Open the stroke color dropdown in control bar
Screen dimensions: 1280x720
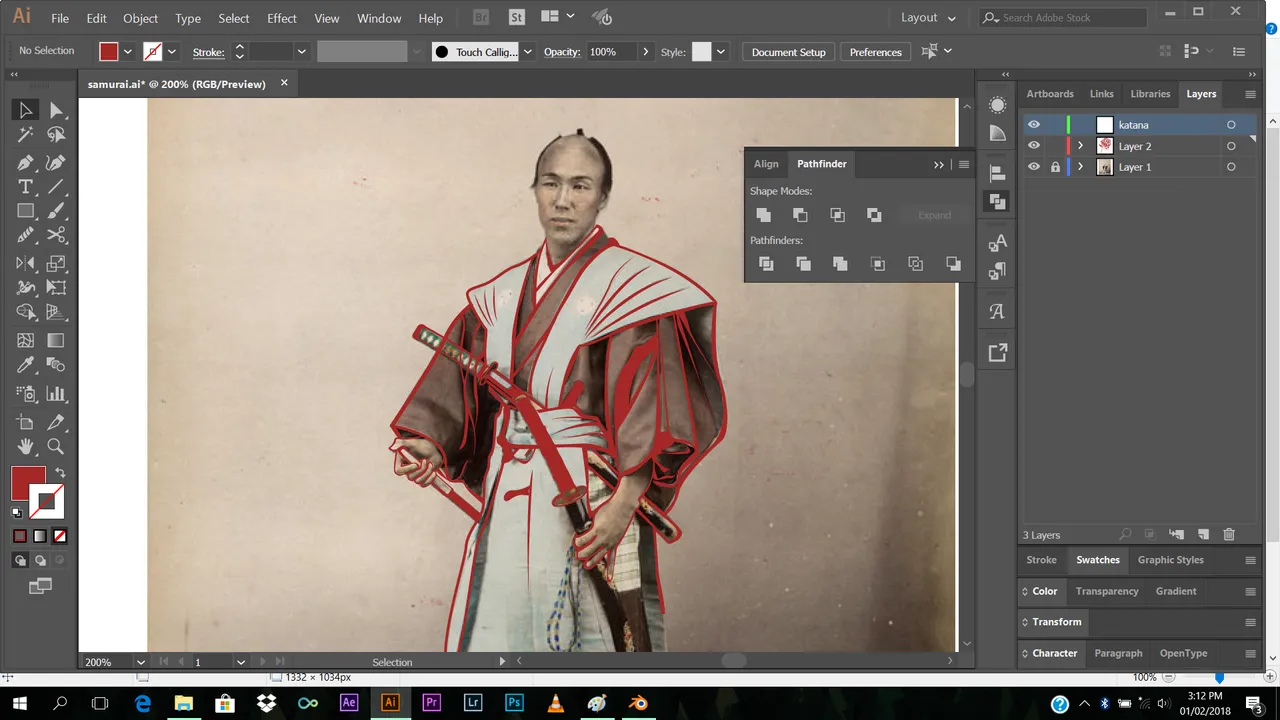tap(172, 52)
